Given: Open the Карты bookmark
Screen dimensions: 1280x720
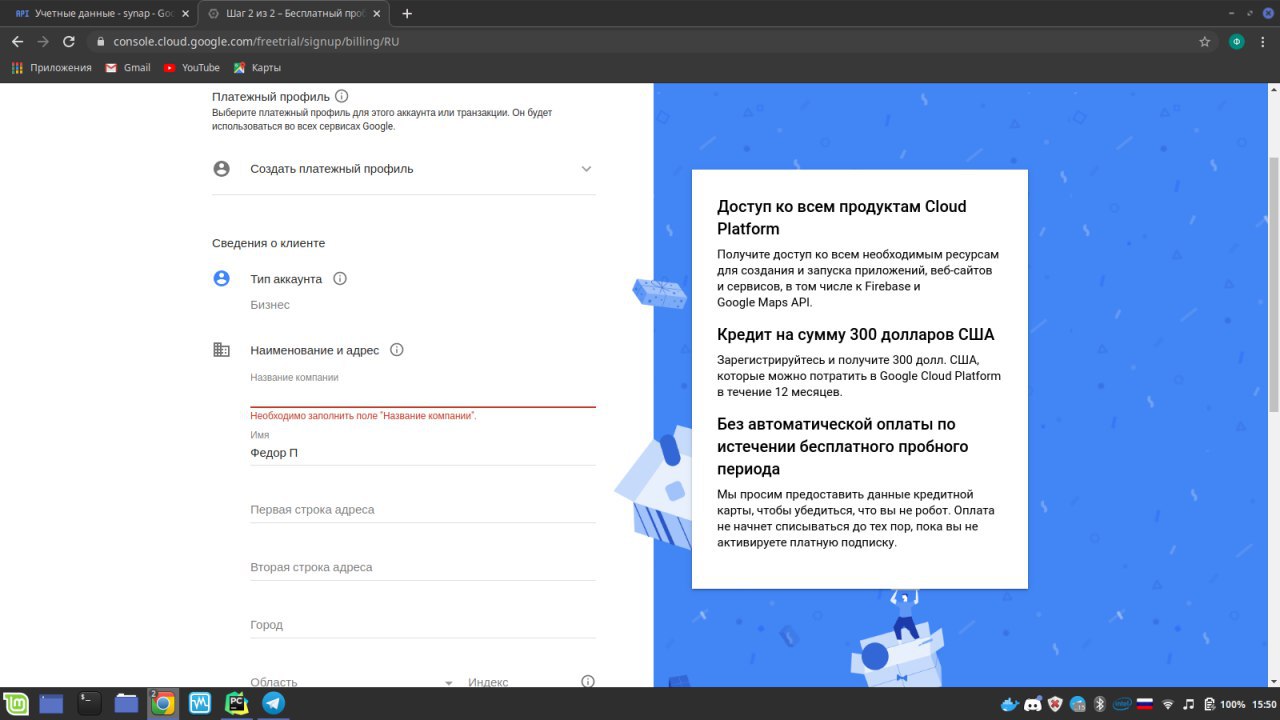Looking at the screenshot, I should 257,68.
